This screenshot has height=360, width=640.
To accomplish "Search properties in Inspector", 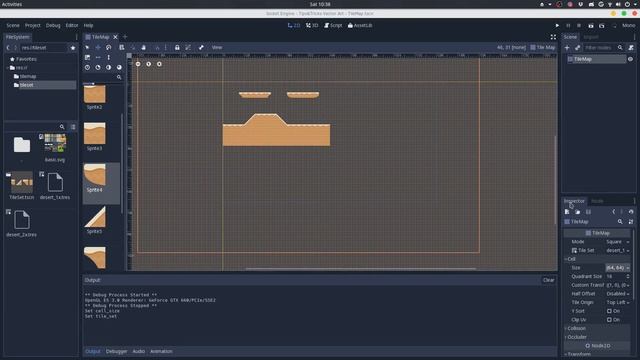I will pos(620,222).
